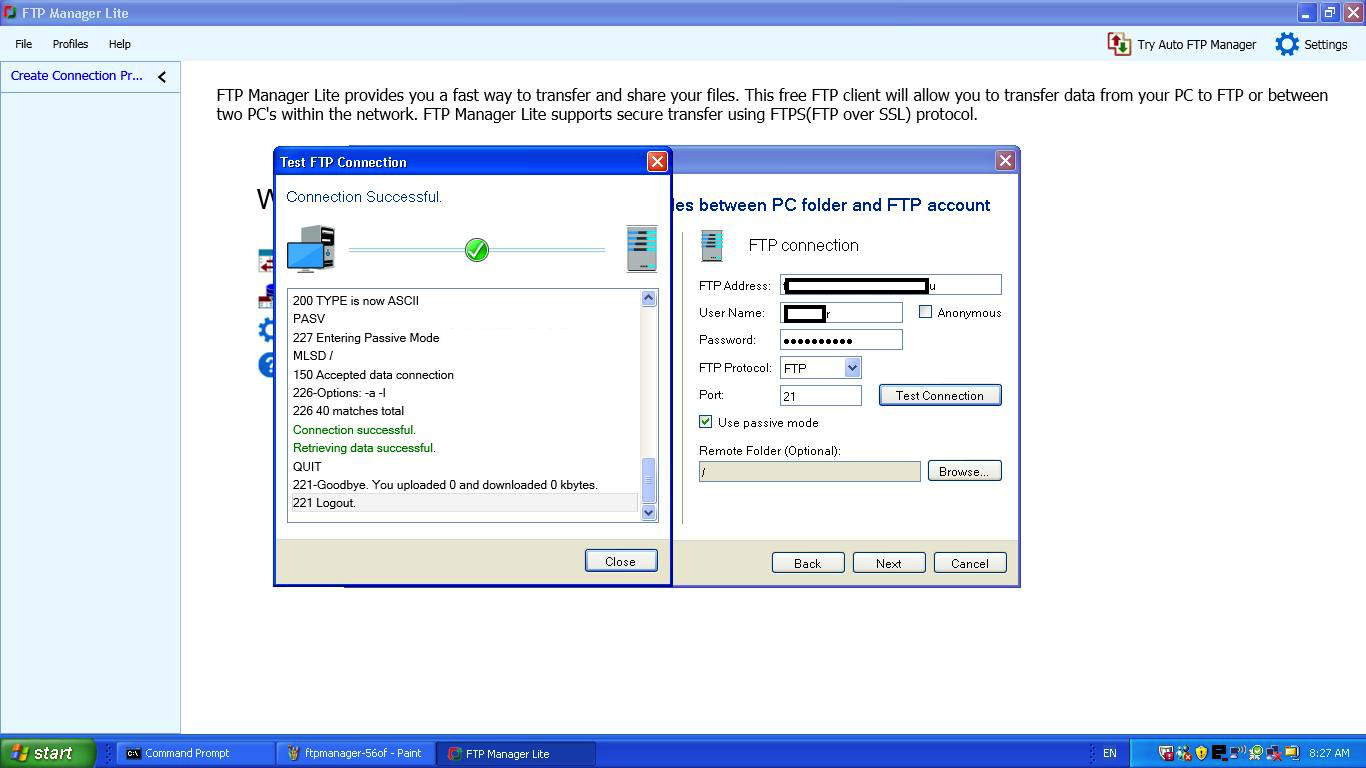The image size is (1366, 768).
Task: Click the green checkmark connection status icon
Action: (477, 249)
